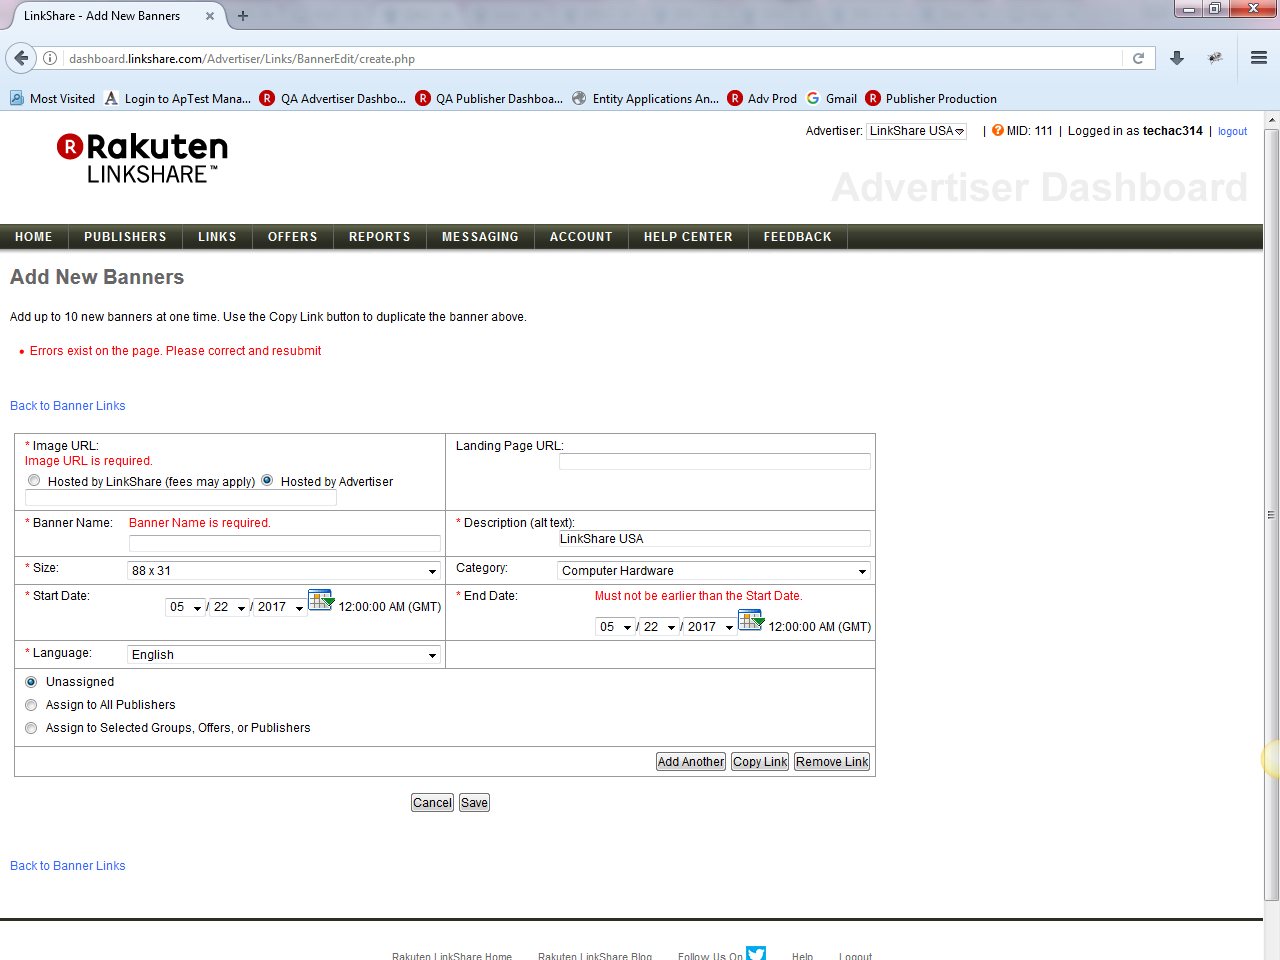Click the Twitter bird icon in footer
Viewport: 1280px width, 960px height.
[x=756, y=953]
